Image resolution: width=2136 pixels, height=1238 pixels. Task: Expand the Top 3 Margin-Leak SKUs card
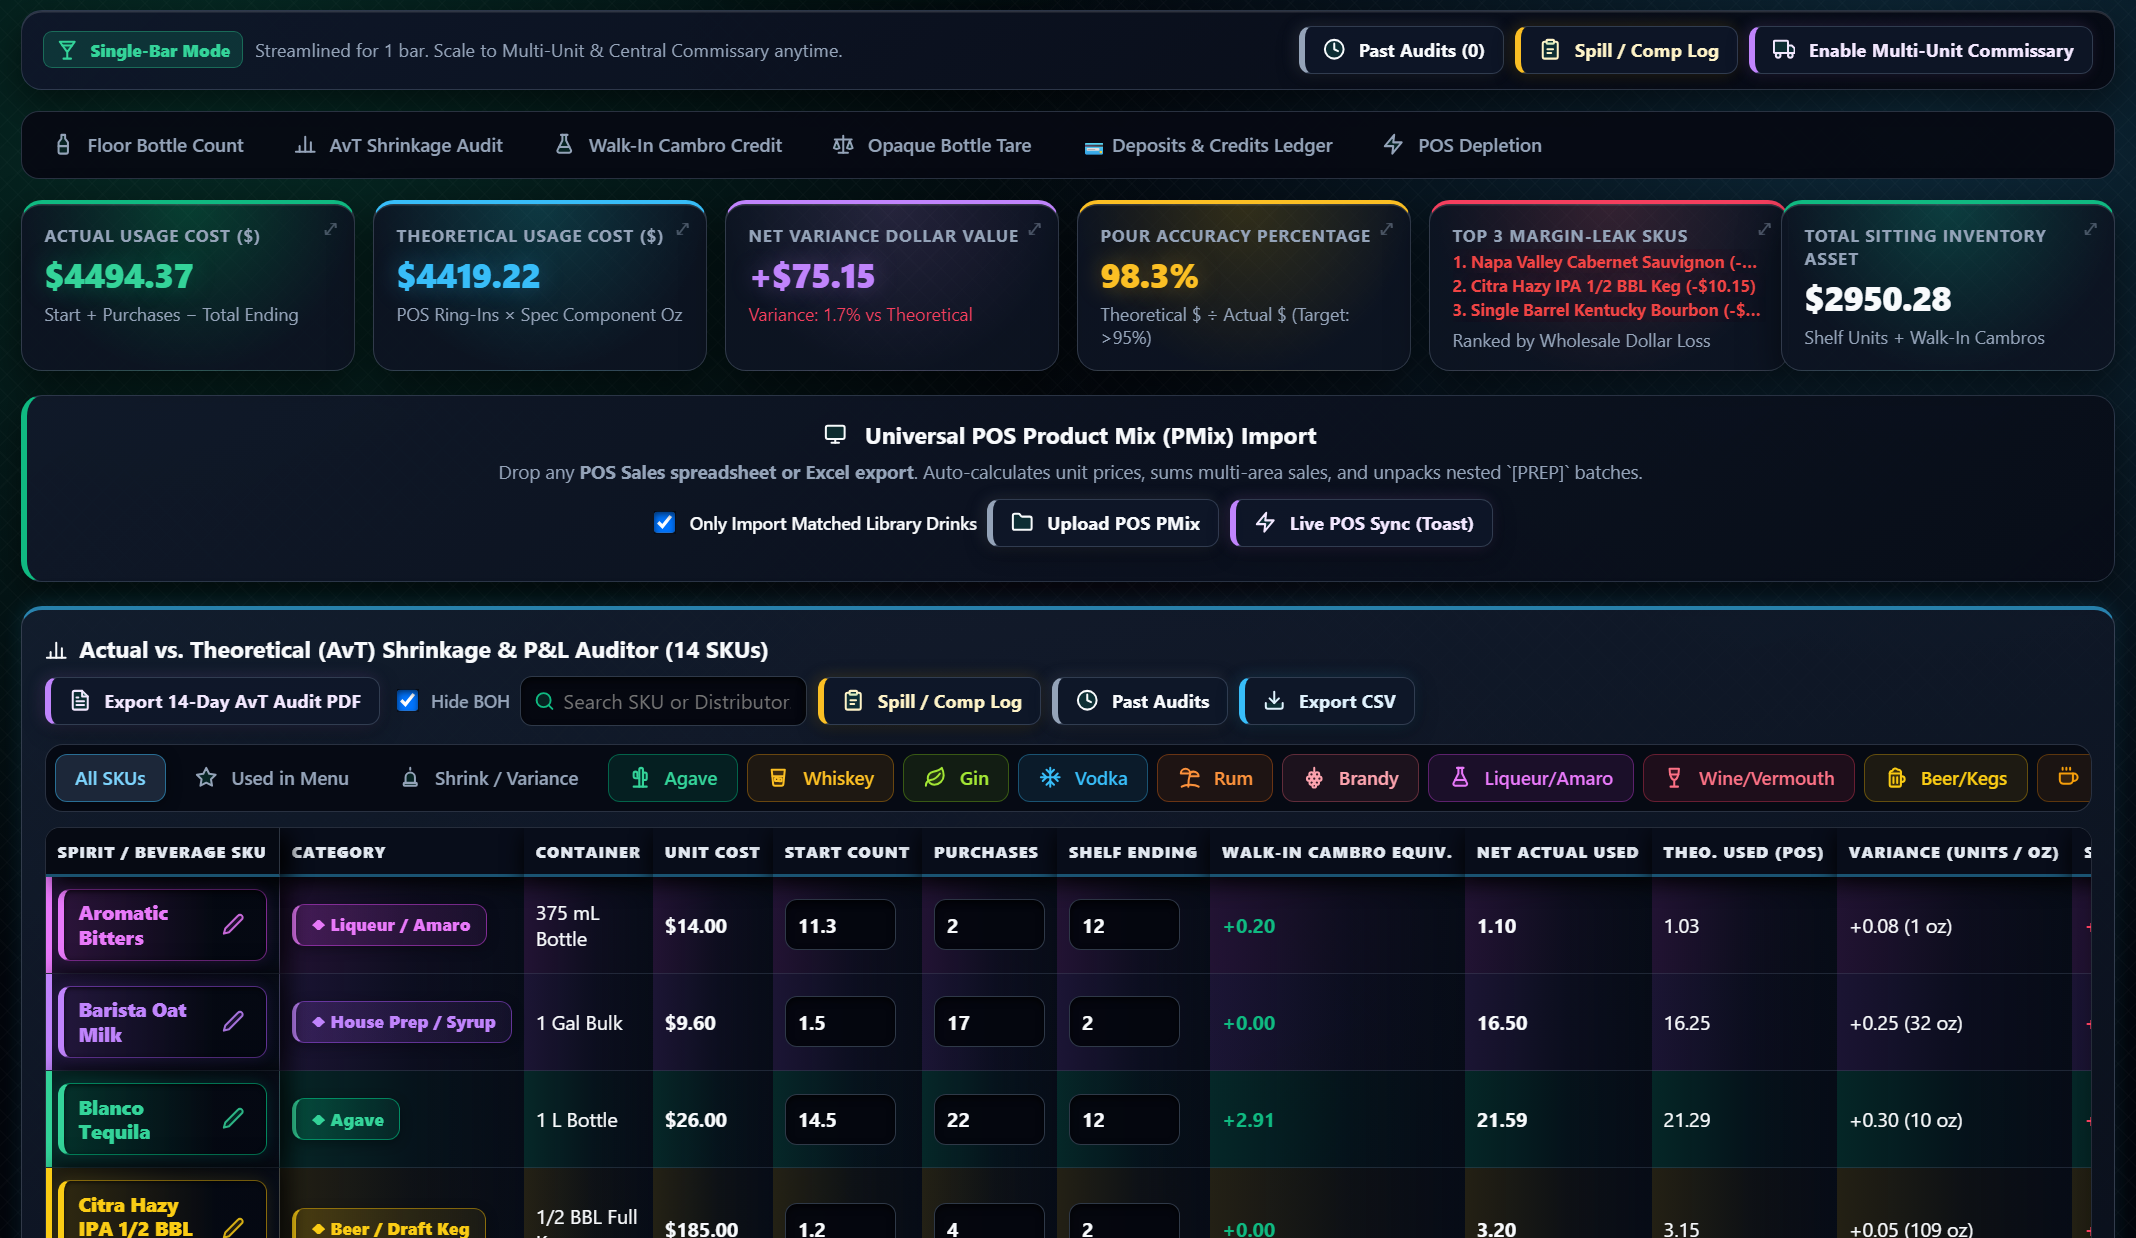pyautogui.click(x=1765, y=229)
